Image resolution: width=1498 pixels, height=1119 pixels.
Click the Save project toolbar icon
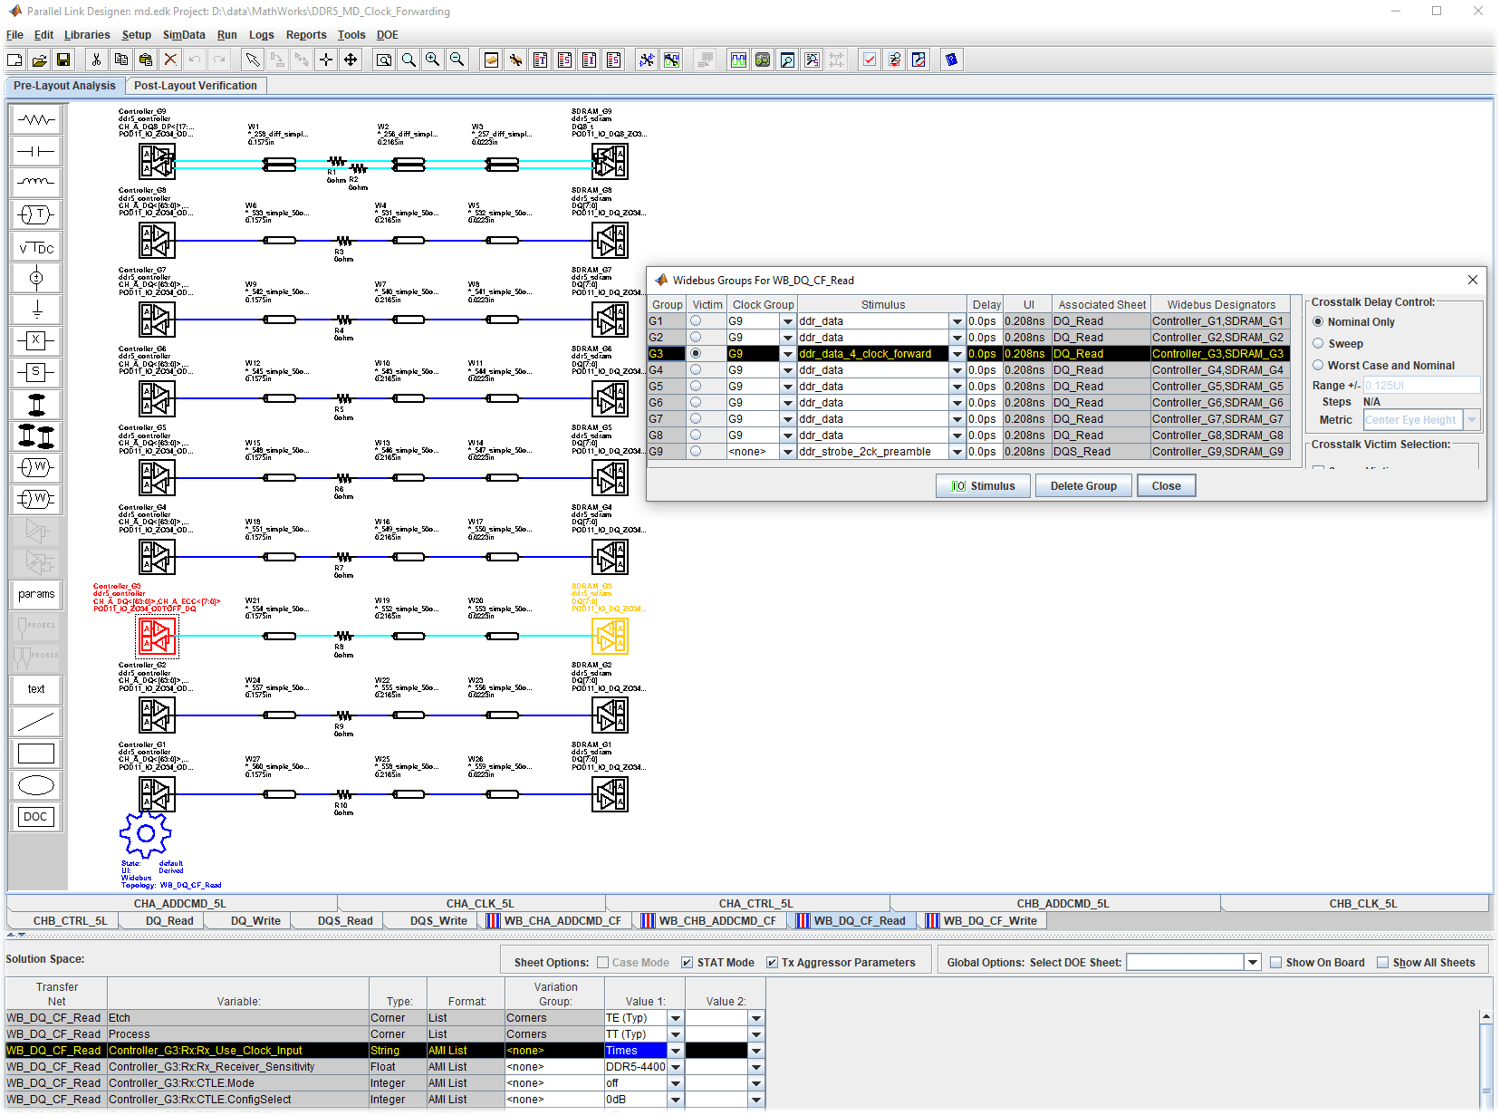tap(63, 60)
